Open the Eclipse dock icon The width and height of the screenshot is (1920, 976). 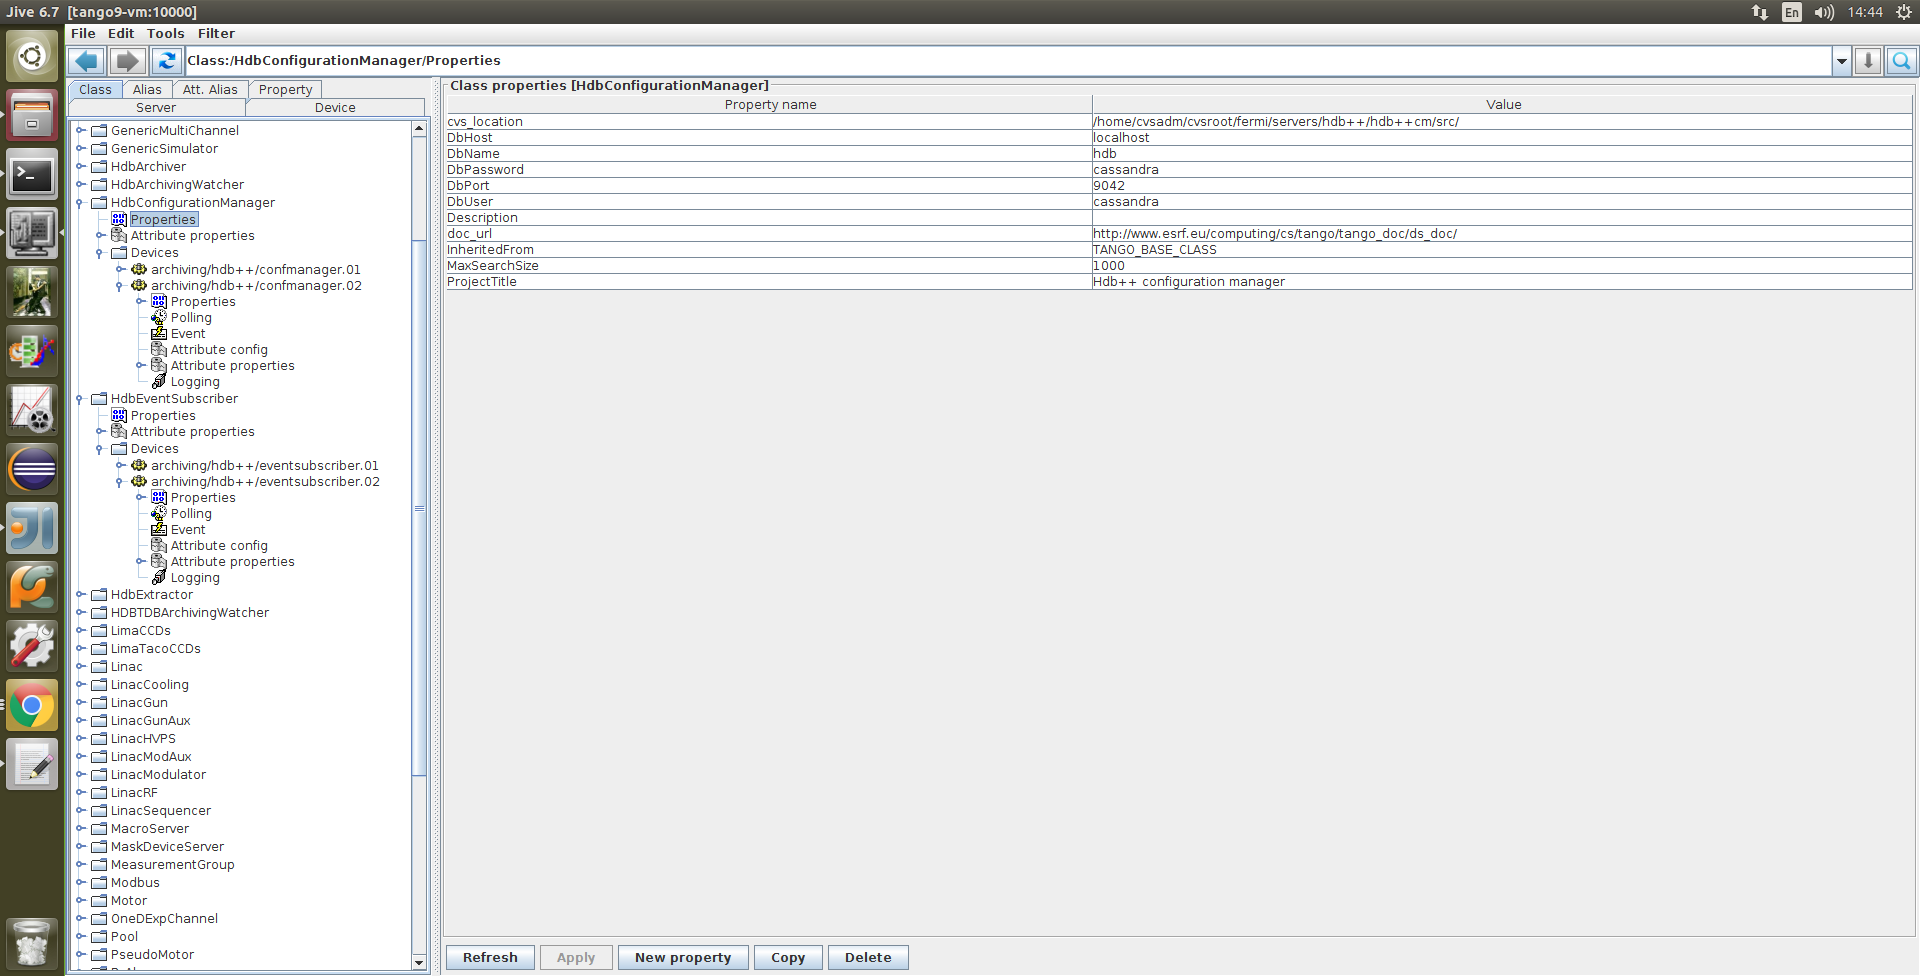(x=32, y=470)
